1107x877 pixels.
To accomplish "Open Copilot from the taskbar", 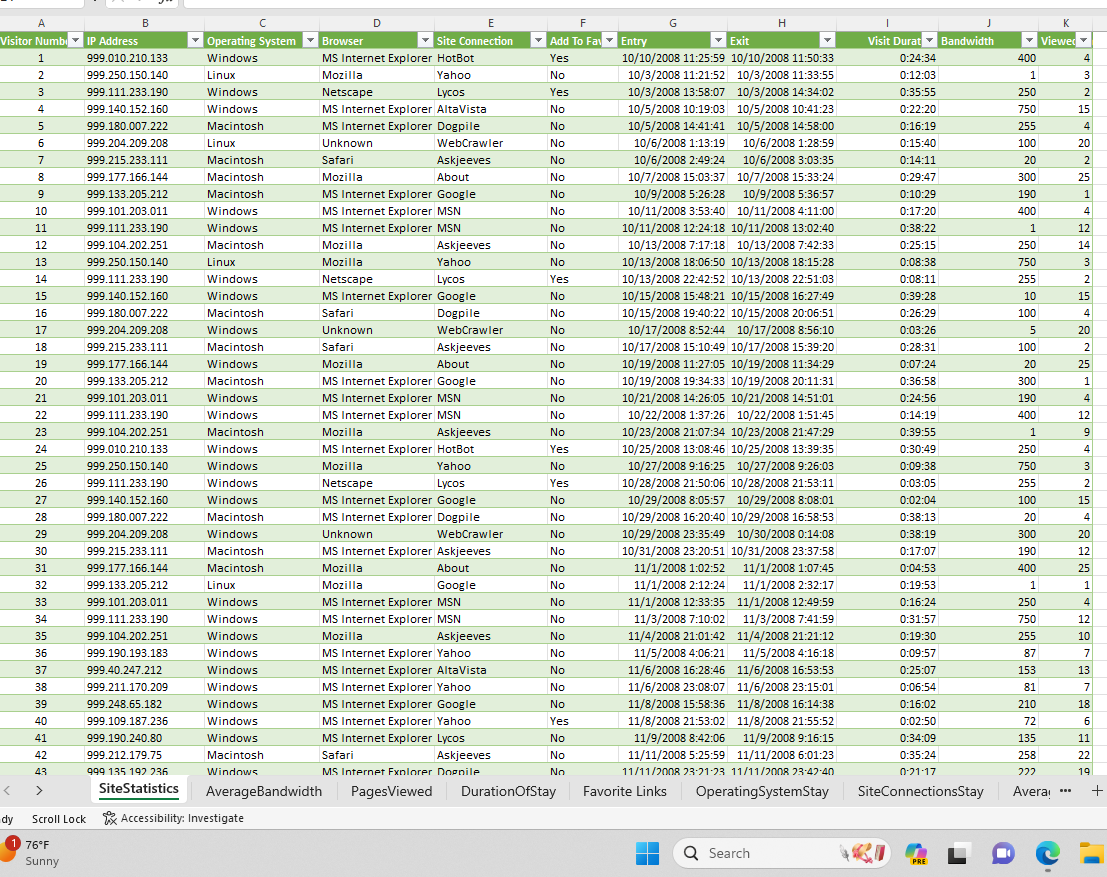I will tap(916, 853).
